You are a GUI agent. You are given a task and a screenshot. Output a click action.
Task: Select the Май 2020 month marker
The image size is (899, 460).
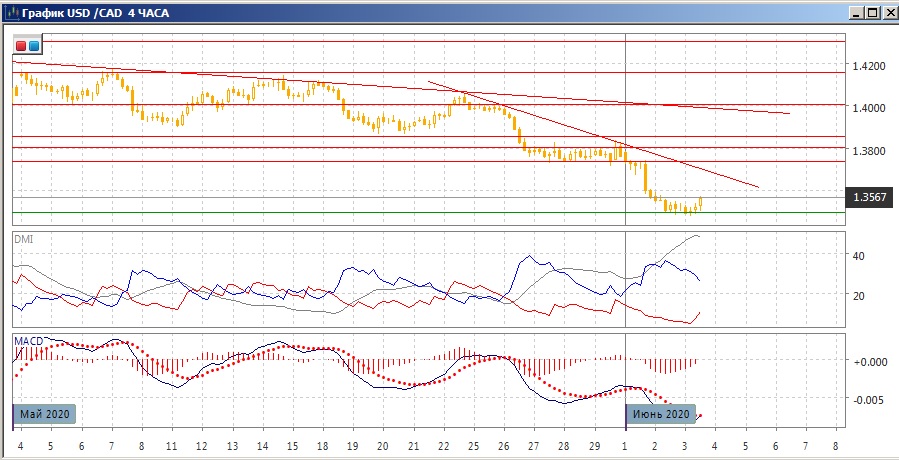[45, 414]
